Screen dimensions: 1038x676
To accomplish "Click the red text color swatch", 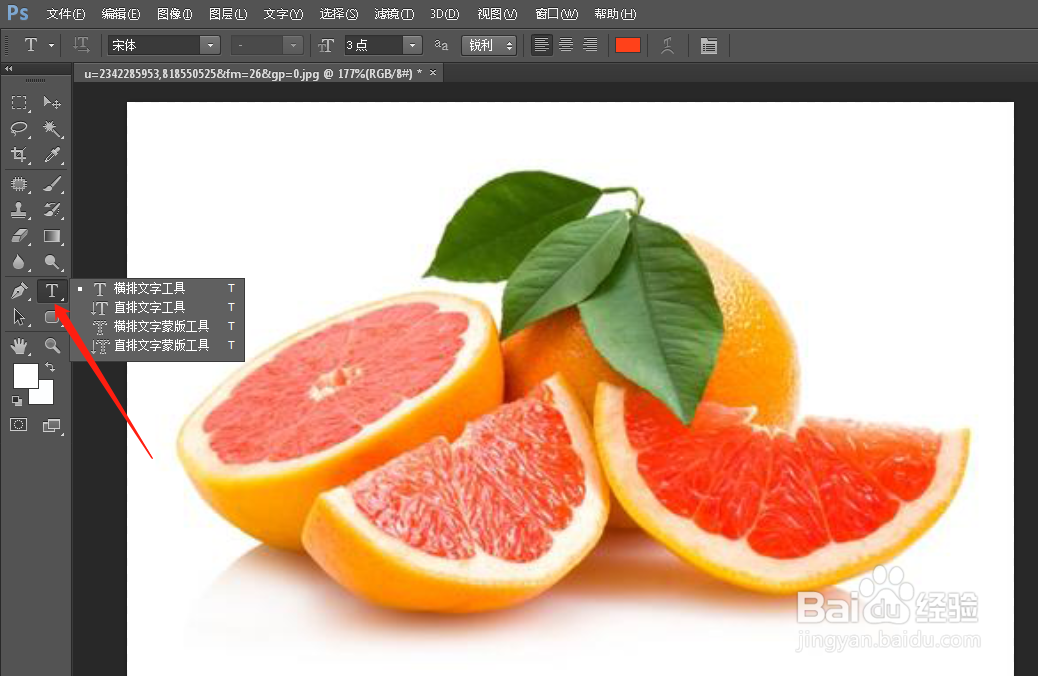I will 628,45.
